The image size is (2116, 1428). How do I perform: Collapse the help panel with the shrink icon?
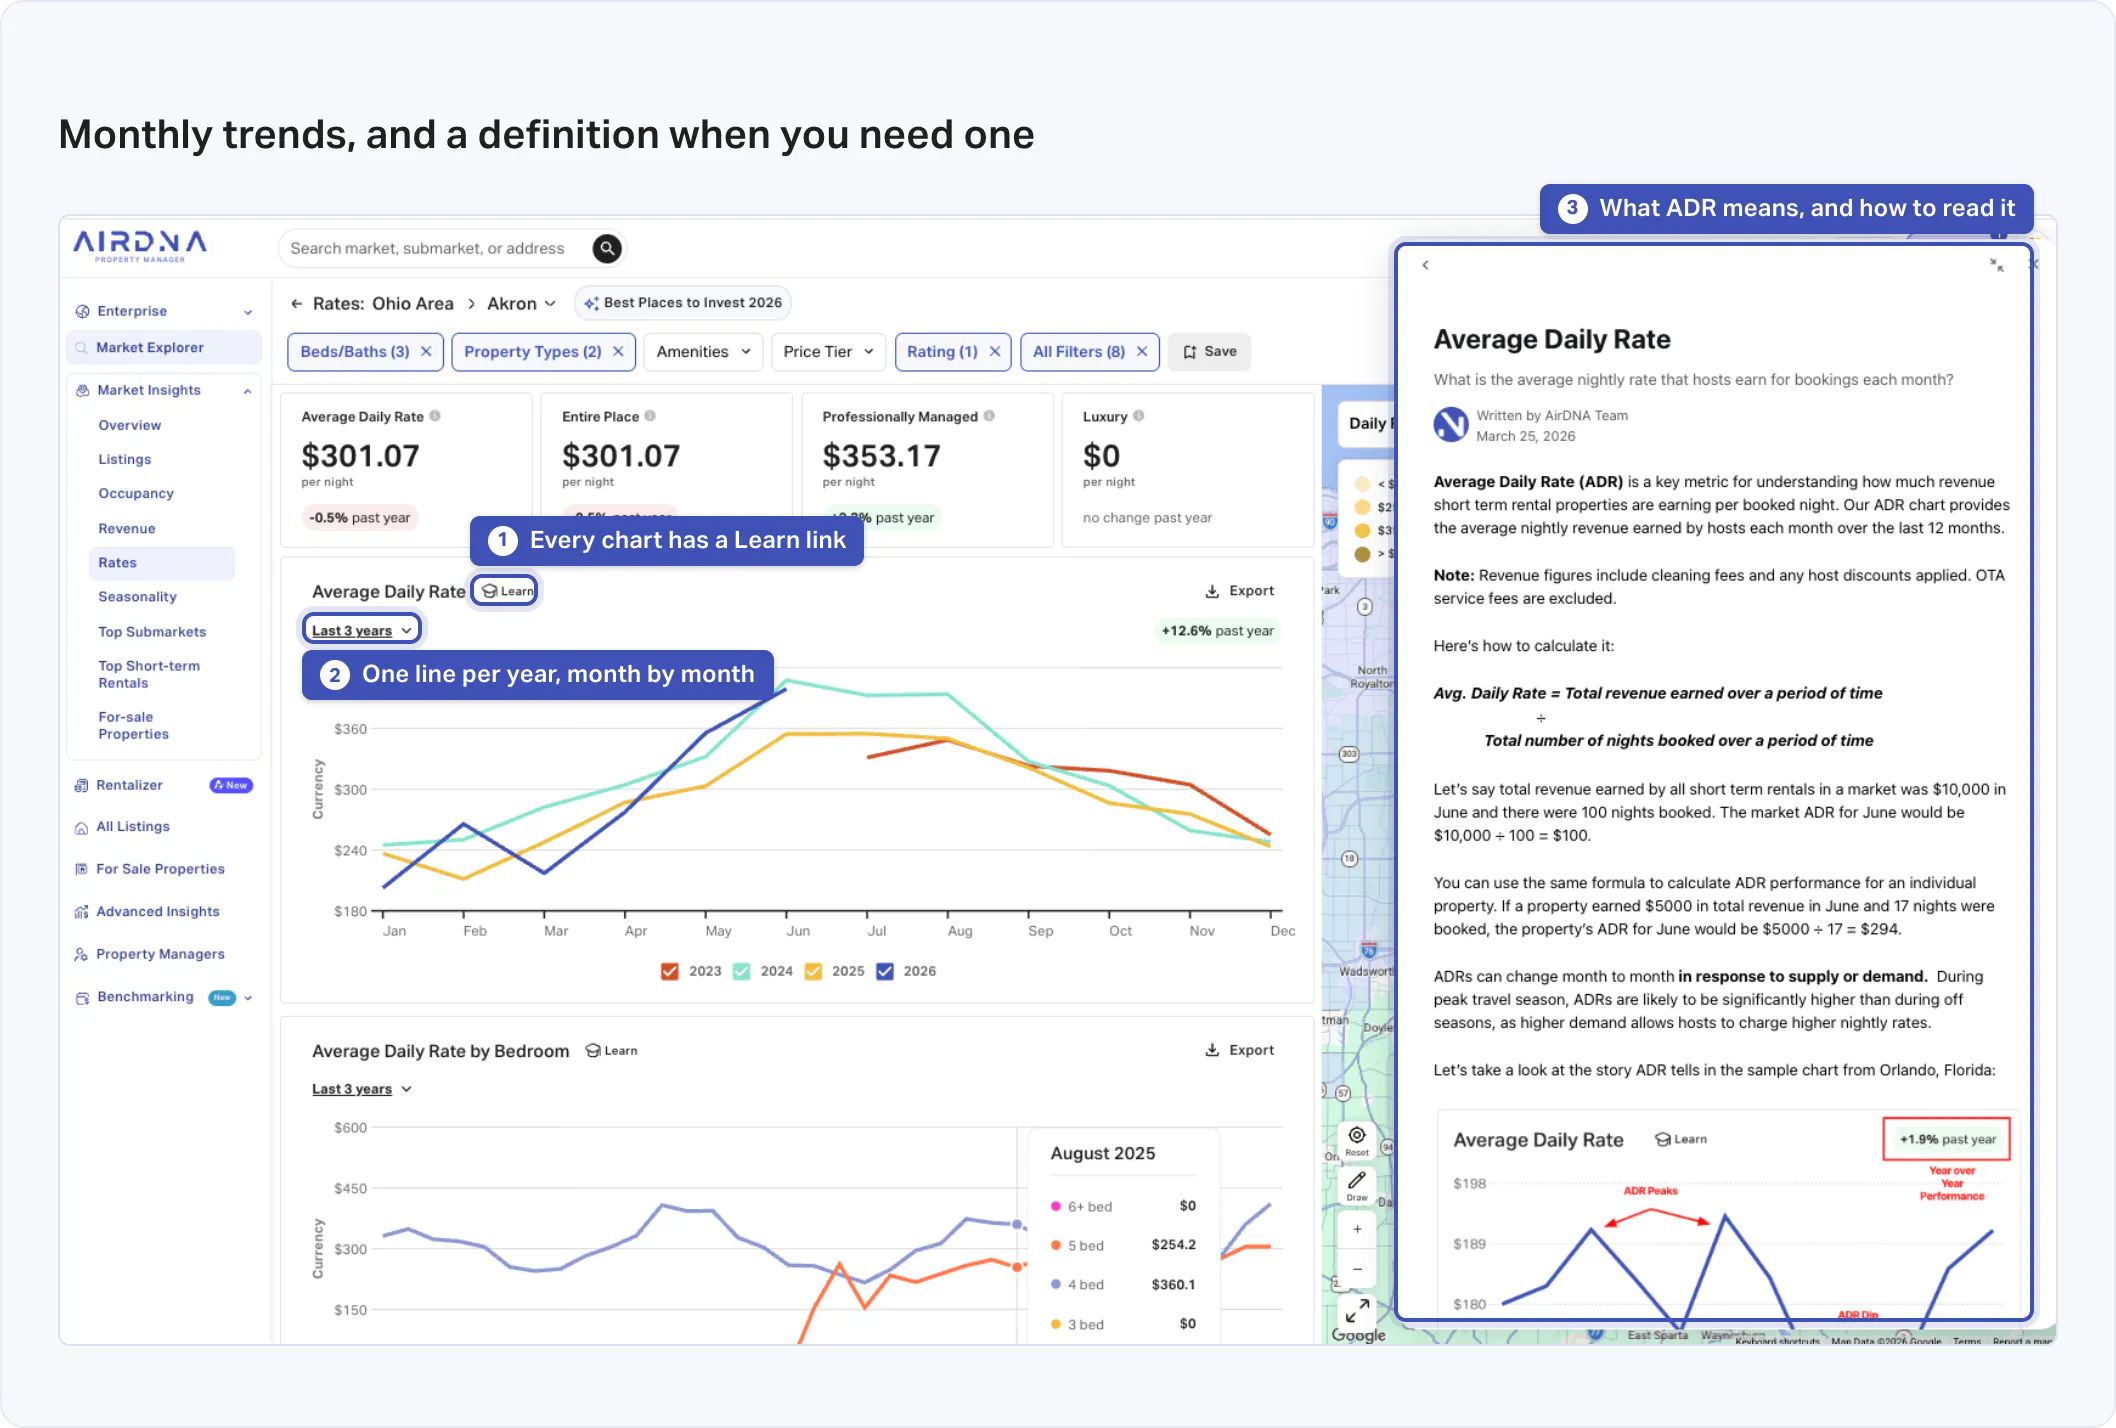coord(1996,265)
